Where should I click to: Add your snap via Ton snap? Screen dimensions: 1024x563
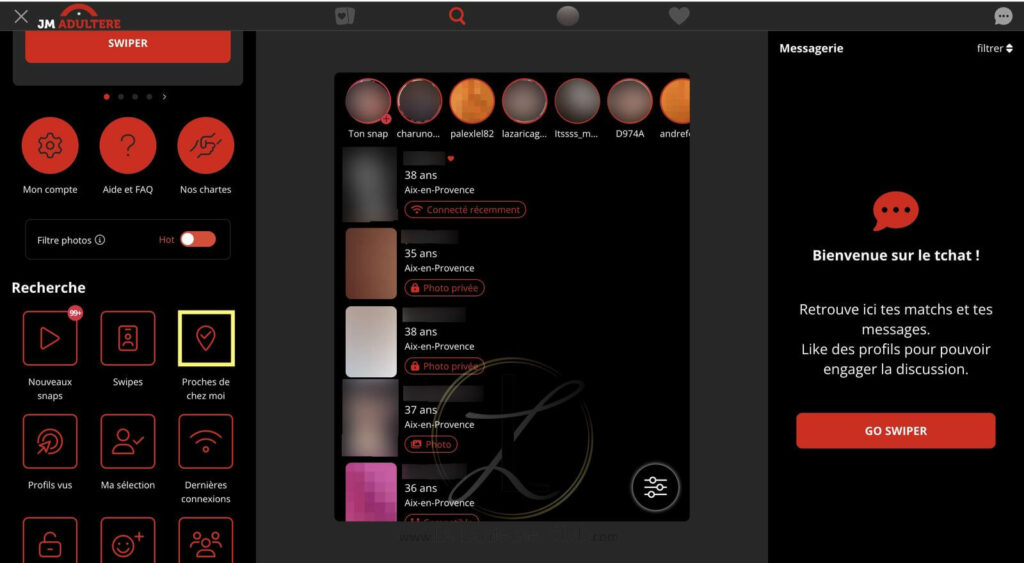[368, 101]
